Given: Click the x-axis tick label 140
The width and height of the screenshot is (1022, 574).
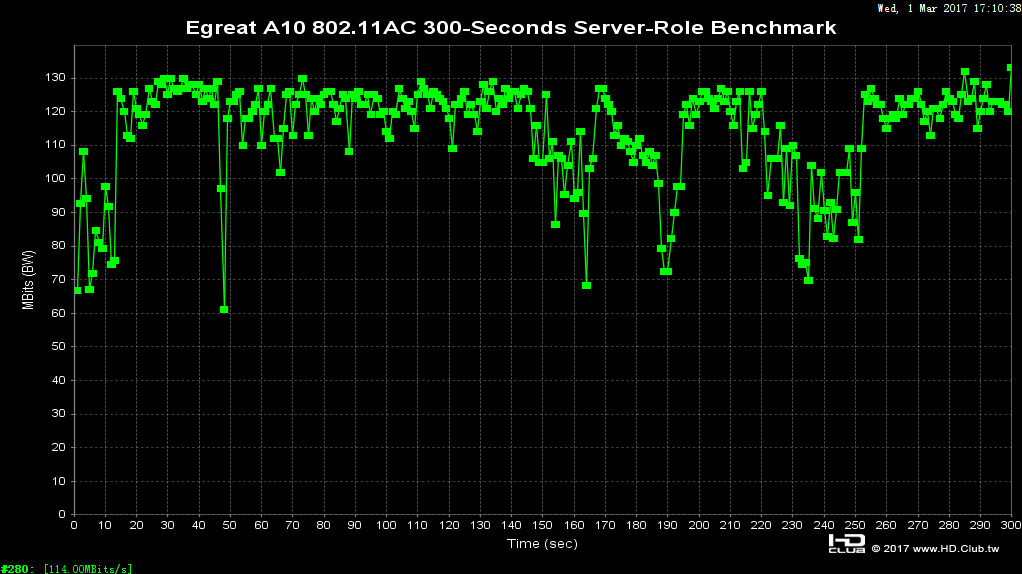Looking at the screenshot, I should (x=511, y=525).
